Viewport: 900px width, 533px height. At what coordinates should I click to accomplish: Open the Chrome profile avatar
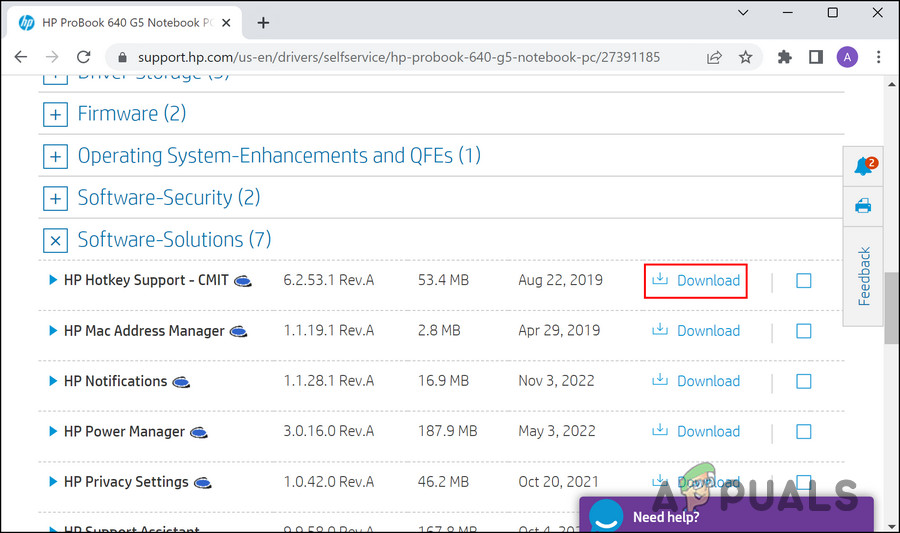tap(846, 57)
